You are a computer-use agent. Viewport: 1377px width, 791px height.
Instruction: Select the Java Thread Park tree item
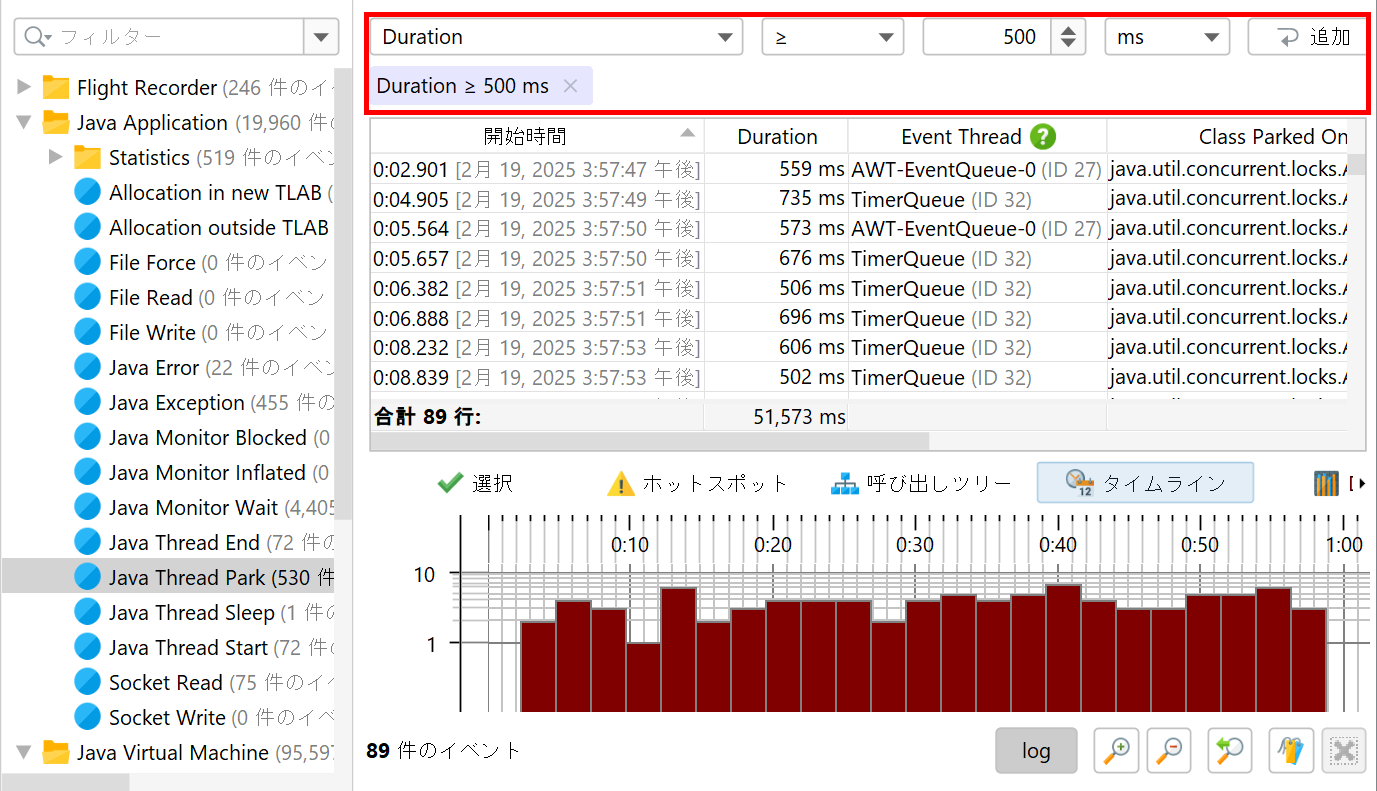[x=168, y=578]
